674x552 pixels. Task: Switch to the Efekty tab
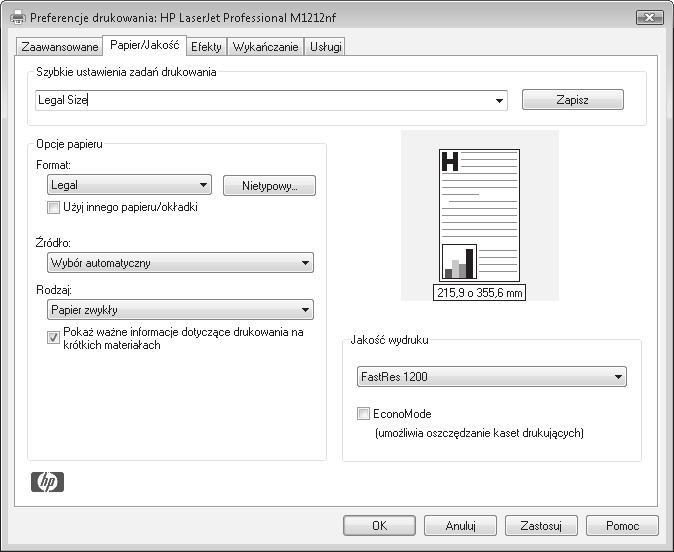206,46
